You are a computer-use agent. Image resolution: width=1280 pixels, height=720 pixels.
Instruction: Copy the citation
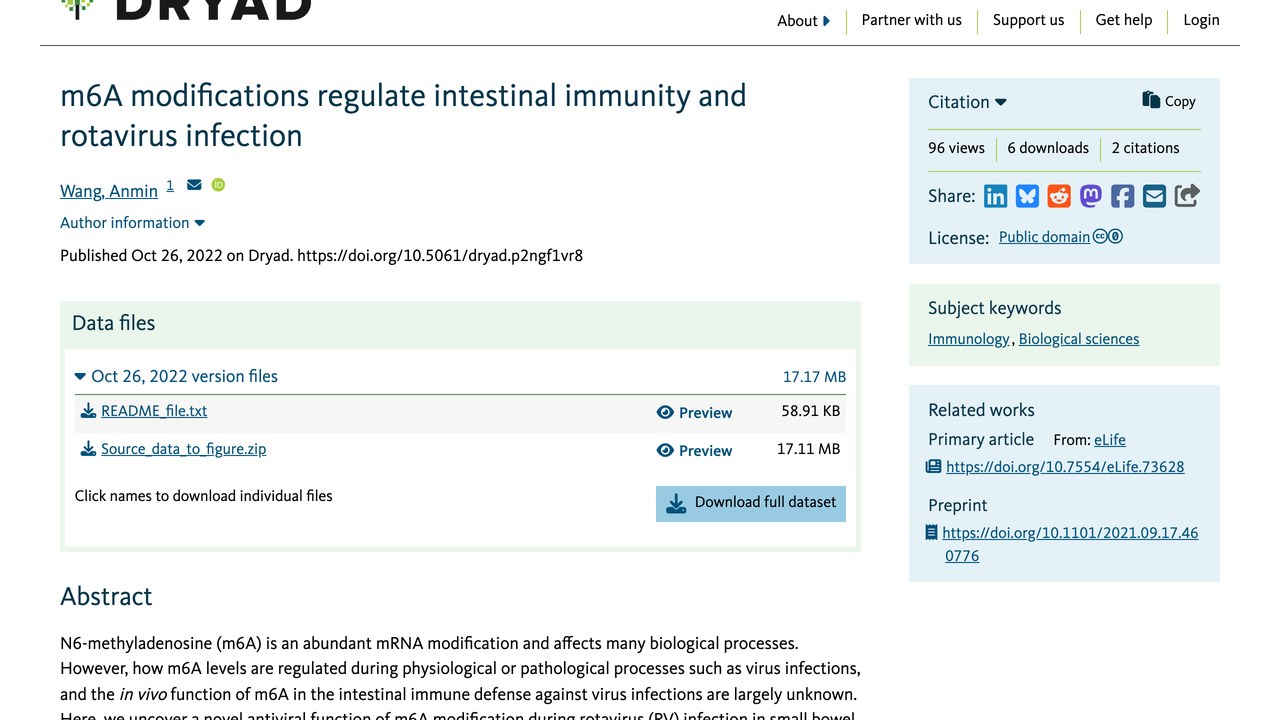coord(1169,101)
